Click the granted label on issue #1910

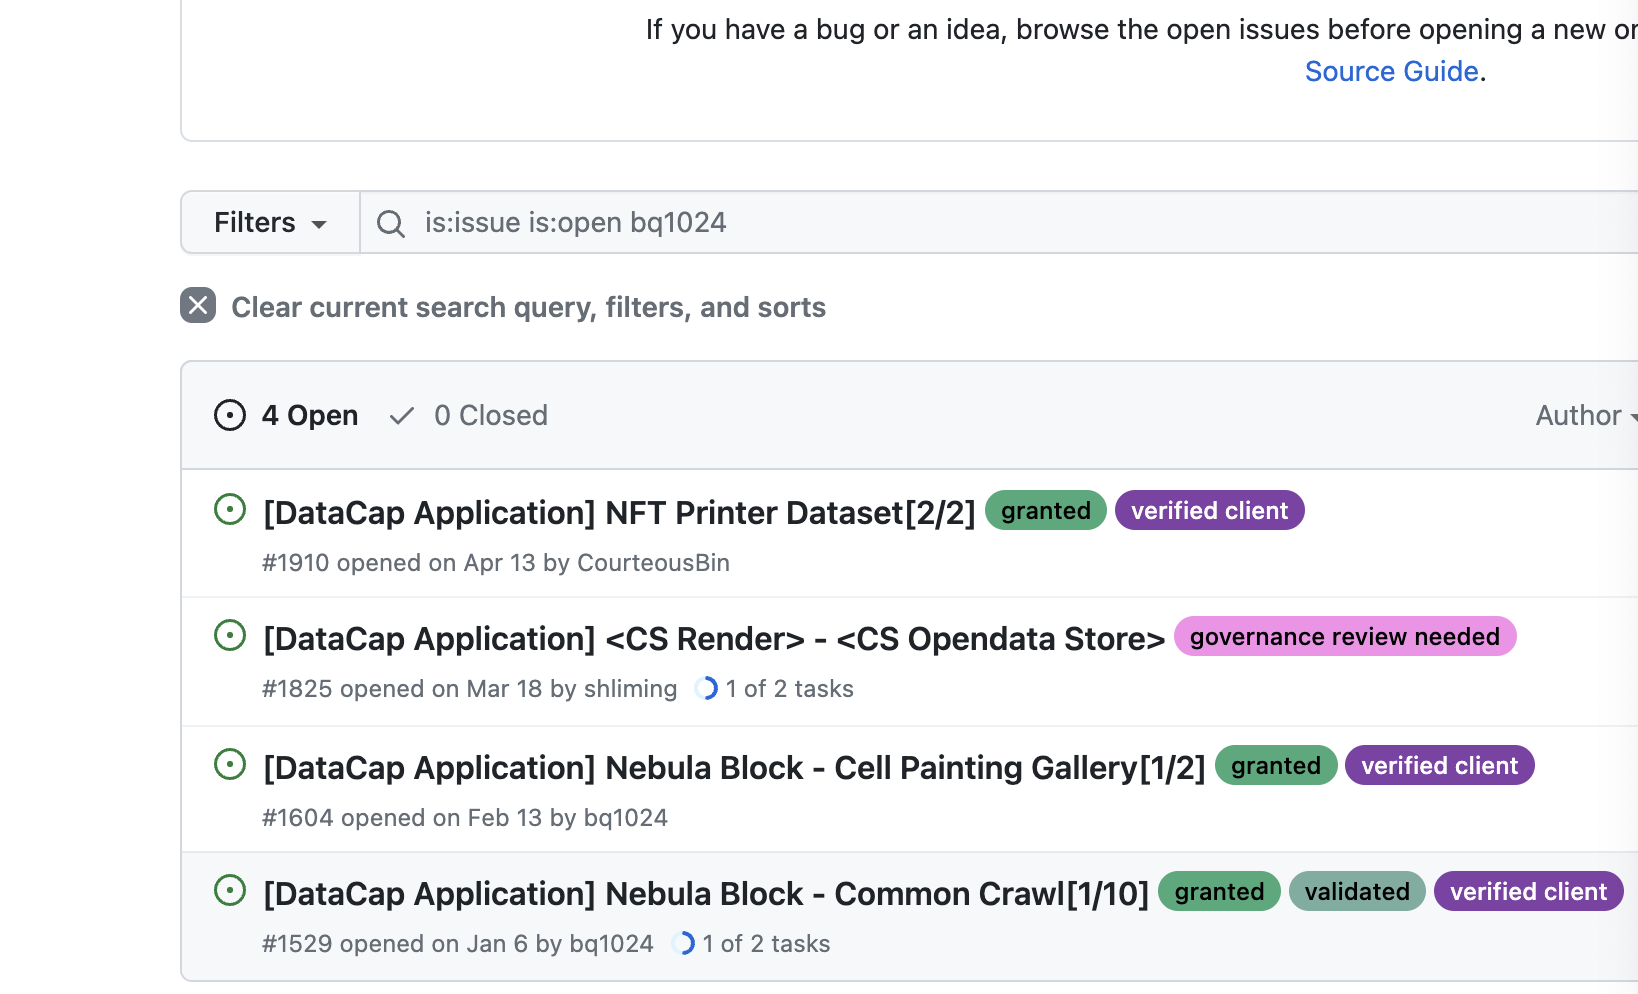pos(1045,510)
